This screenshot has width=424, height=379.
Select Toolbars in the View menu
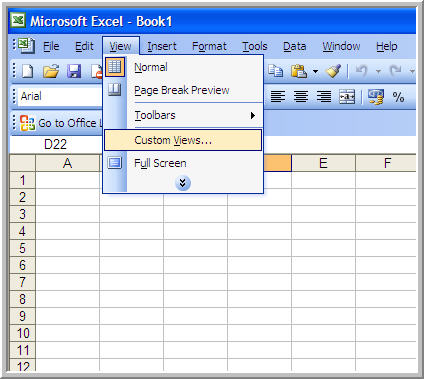click(183, 115)
